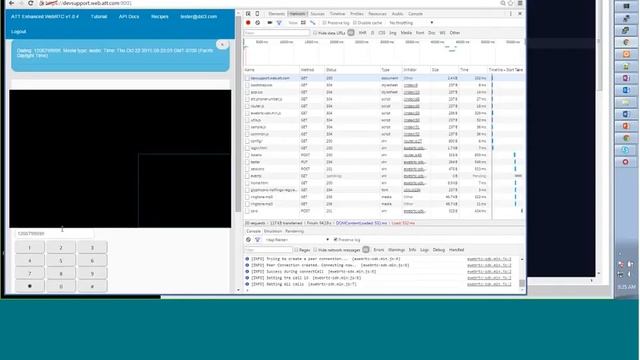Image resolution: width=640 pixels, height=360 pixels.
Task: Toggle the Network filter funnel icon
Action: [x=279, y=23]
